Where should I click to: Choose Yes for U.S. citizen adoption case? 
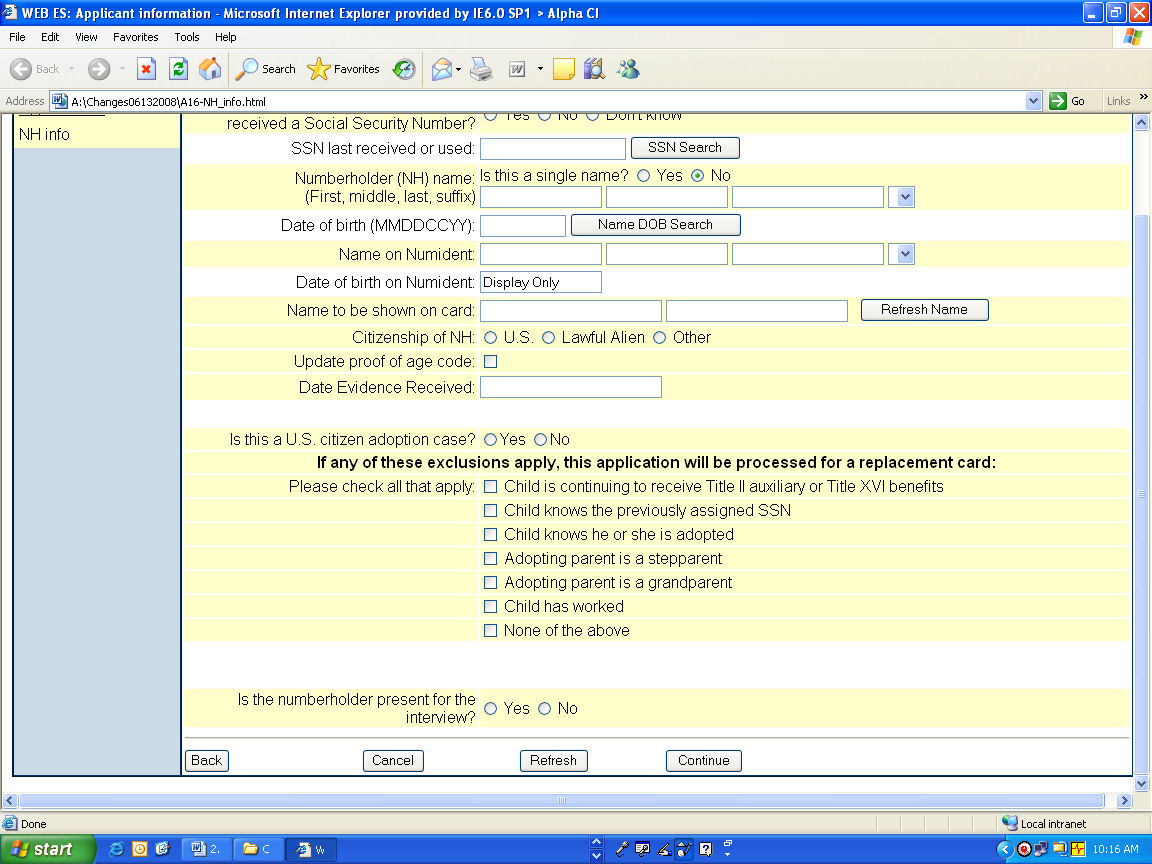click(490, 440)
